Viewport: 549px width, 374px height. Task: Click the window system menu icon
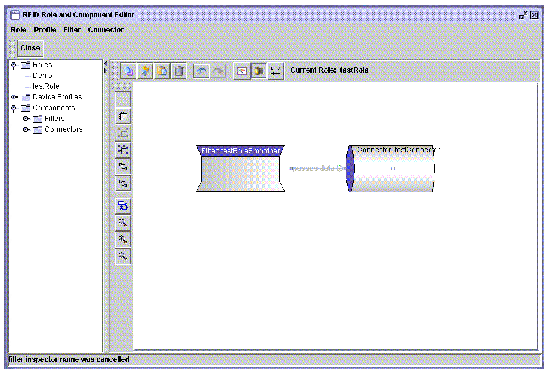tap(15, 15)
